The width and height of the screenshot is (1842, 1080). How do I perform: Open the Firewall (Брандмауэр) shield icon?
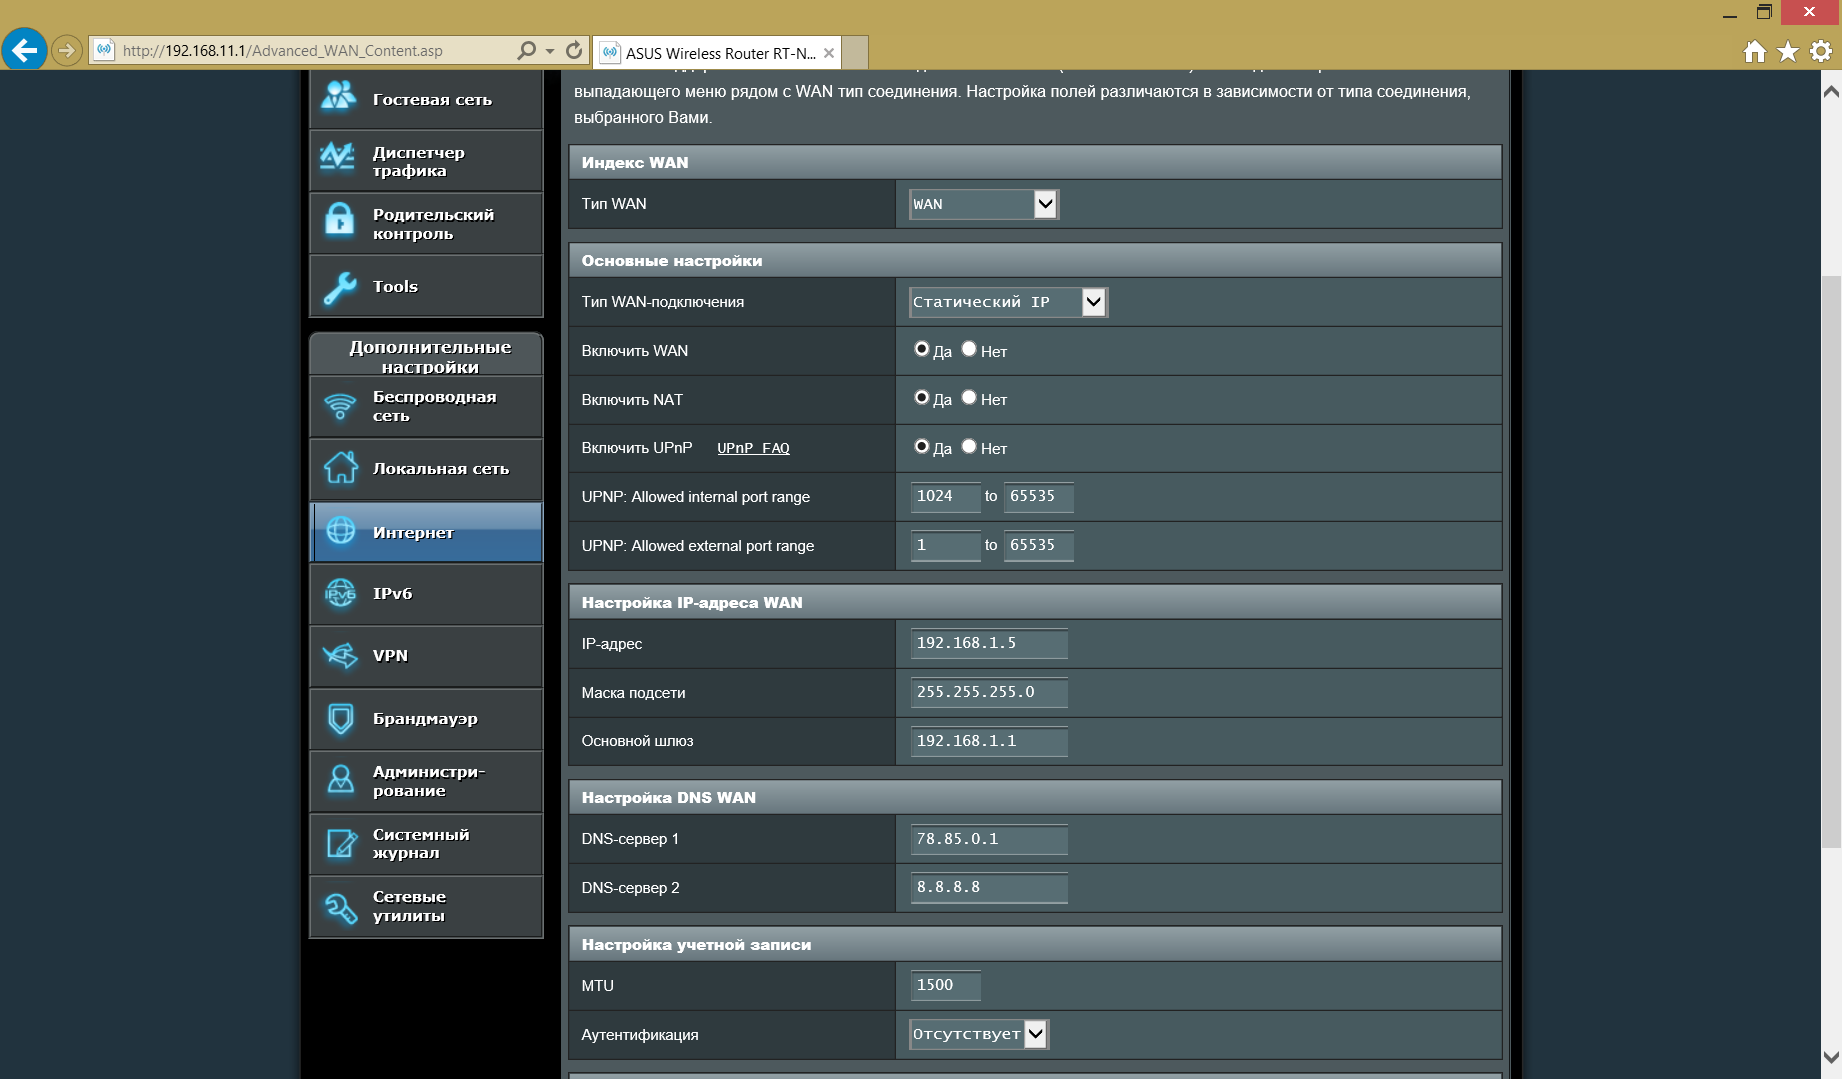pyautogui.click(x=340, y=718)
